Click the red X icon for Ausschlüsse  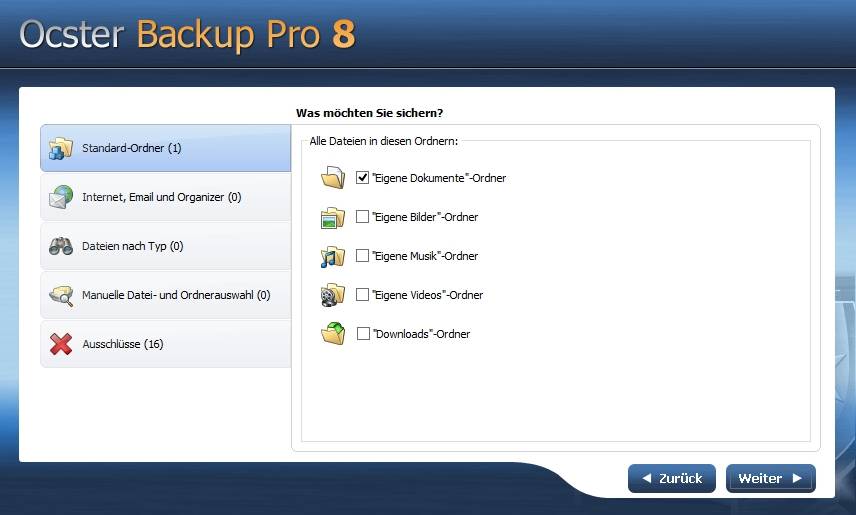click(x=61, y=344)
